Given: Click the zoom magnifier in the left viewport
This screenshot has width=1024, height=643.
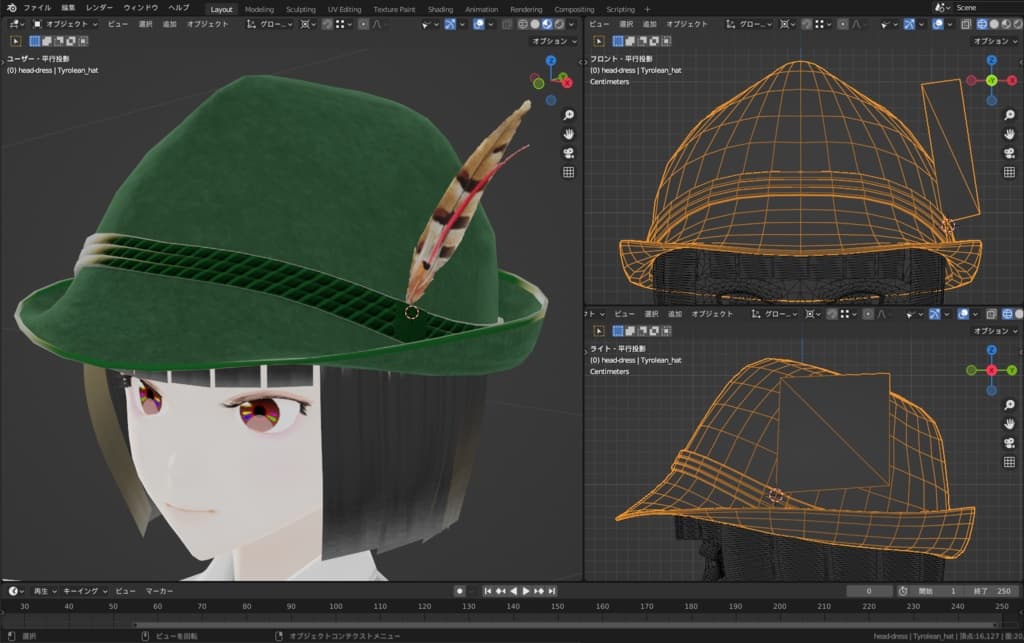Looking at the screenshot, I should pos(568,115).
